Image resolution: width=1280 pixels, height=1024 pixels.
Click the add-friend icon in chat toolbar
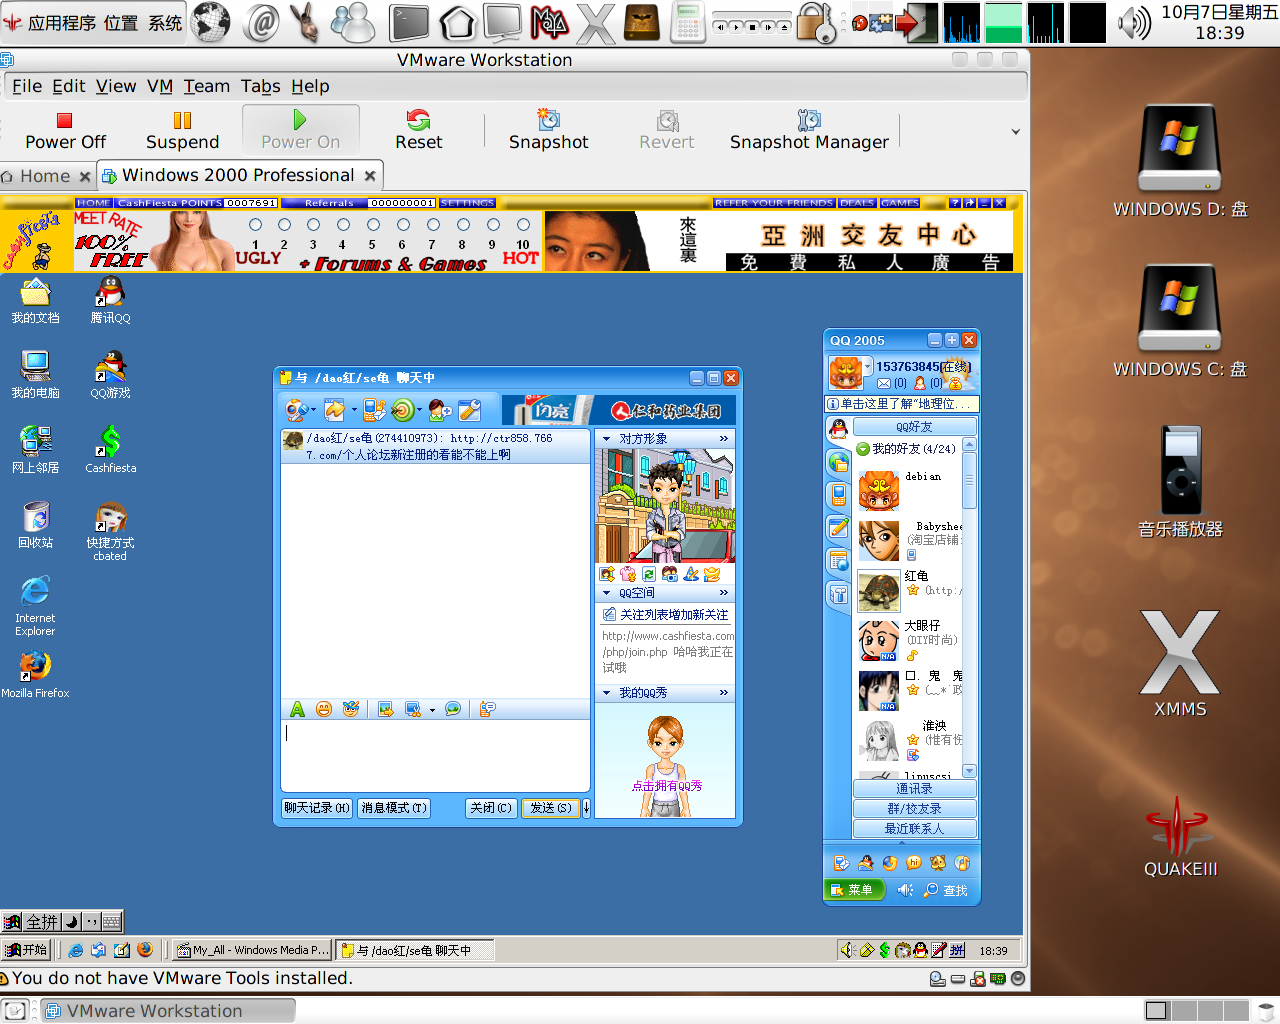pyautogui.click(x=440, y=410)
